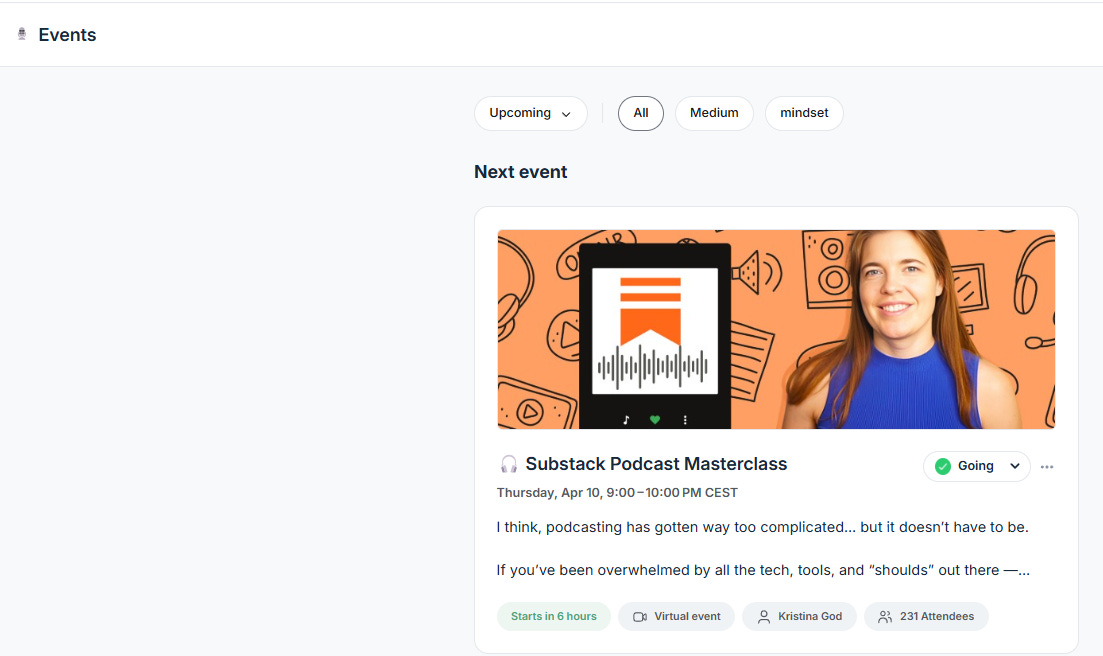This screenshot has width=1103, height=656.
Task: Click the Next event section heading
Action: point(521,172)
